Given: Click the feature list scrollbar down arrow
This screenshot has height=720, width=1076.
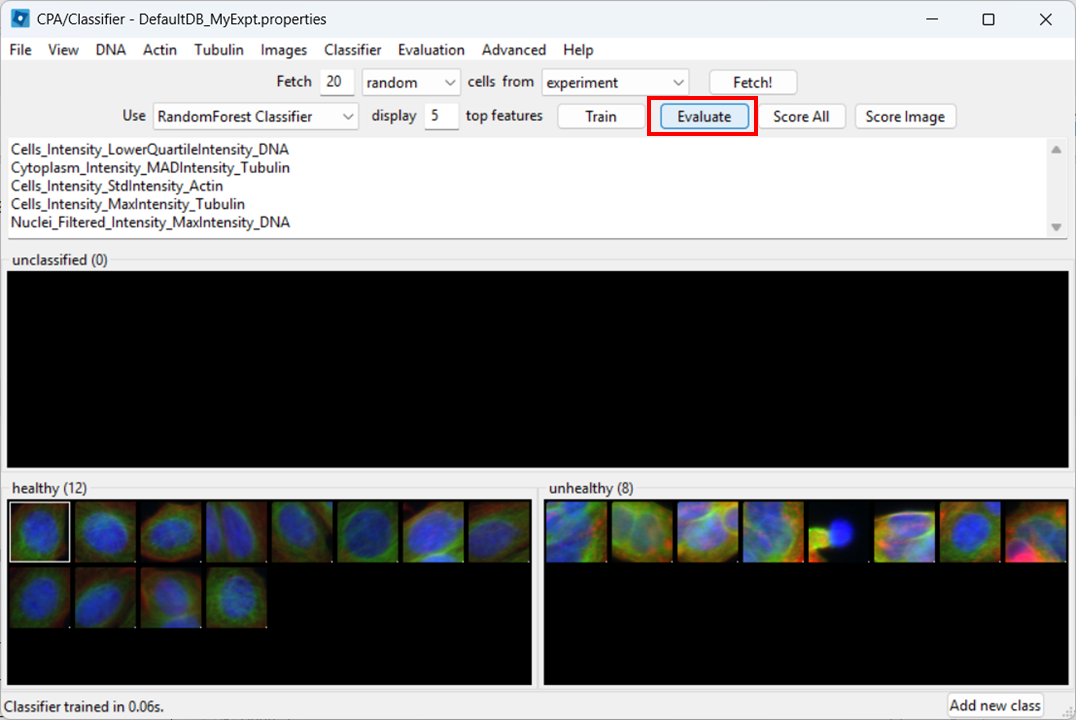Looking at the screenshot, I should point(1057,227).
